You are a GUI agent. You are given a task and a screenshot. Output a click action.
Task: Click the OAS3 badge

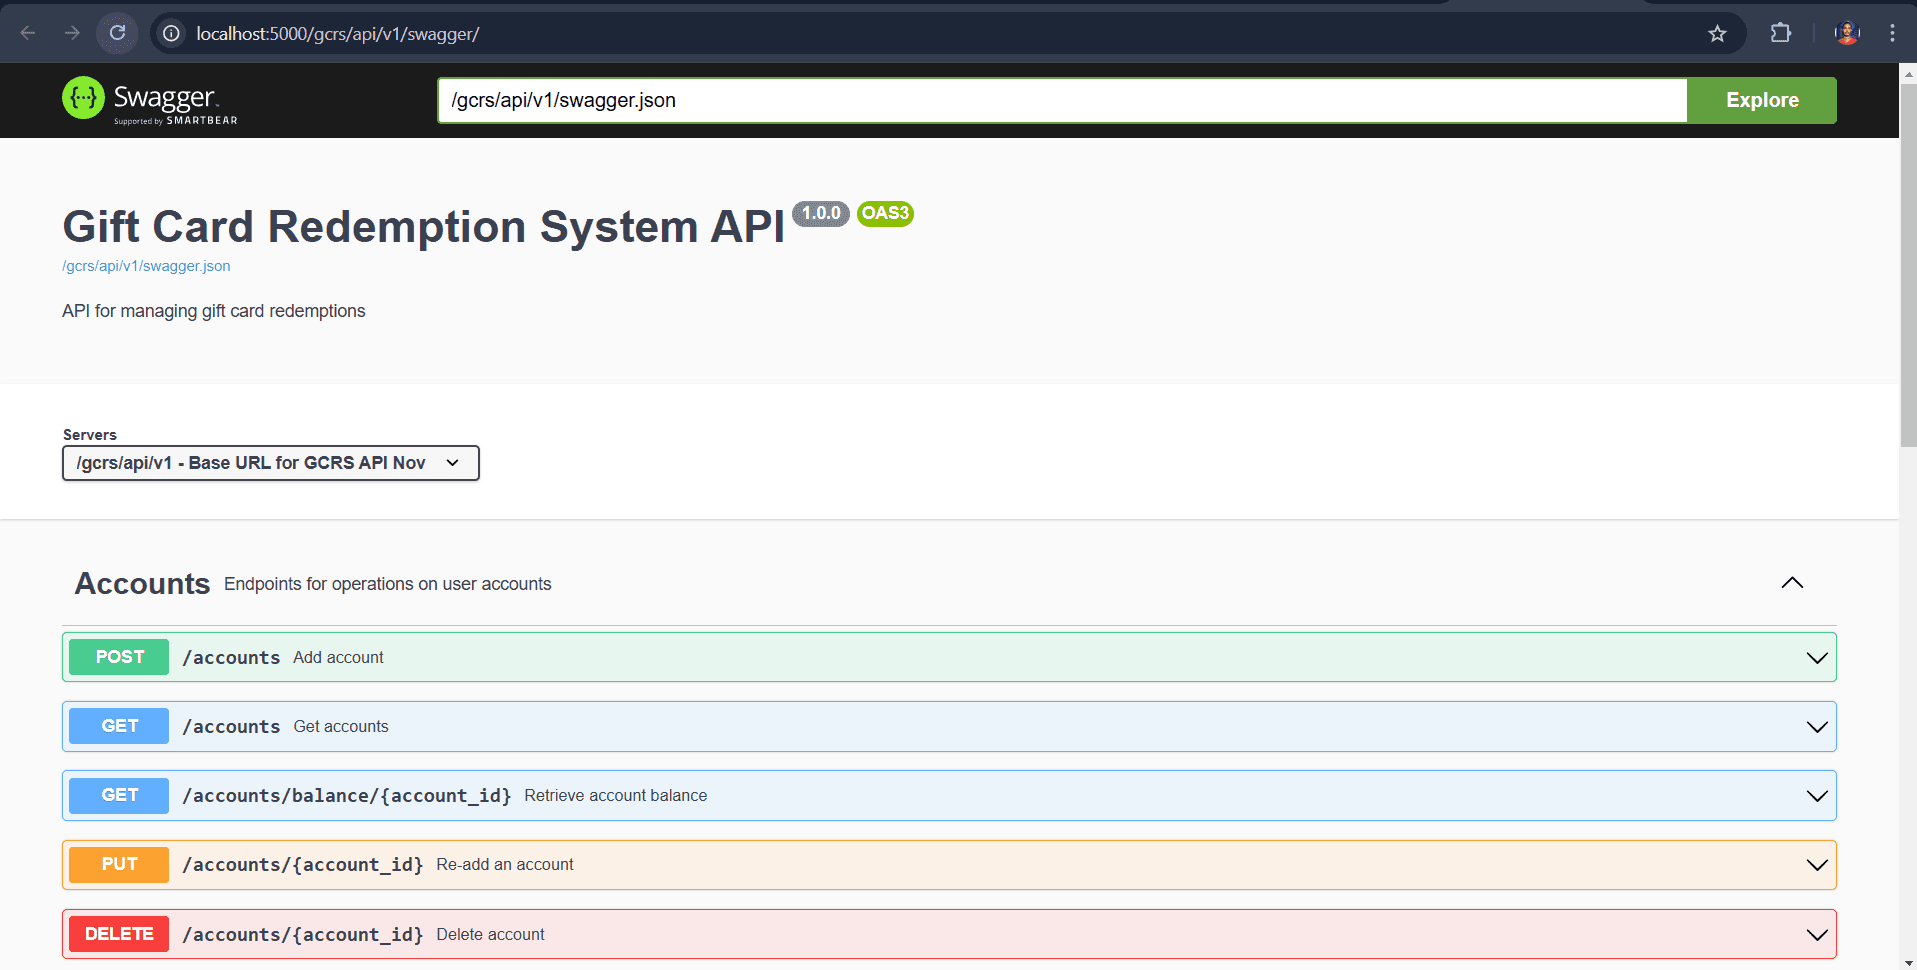click(885, 213)
